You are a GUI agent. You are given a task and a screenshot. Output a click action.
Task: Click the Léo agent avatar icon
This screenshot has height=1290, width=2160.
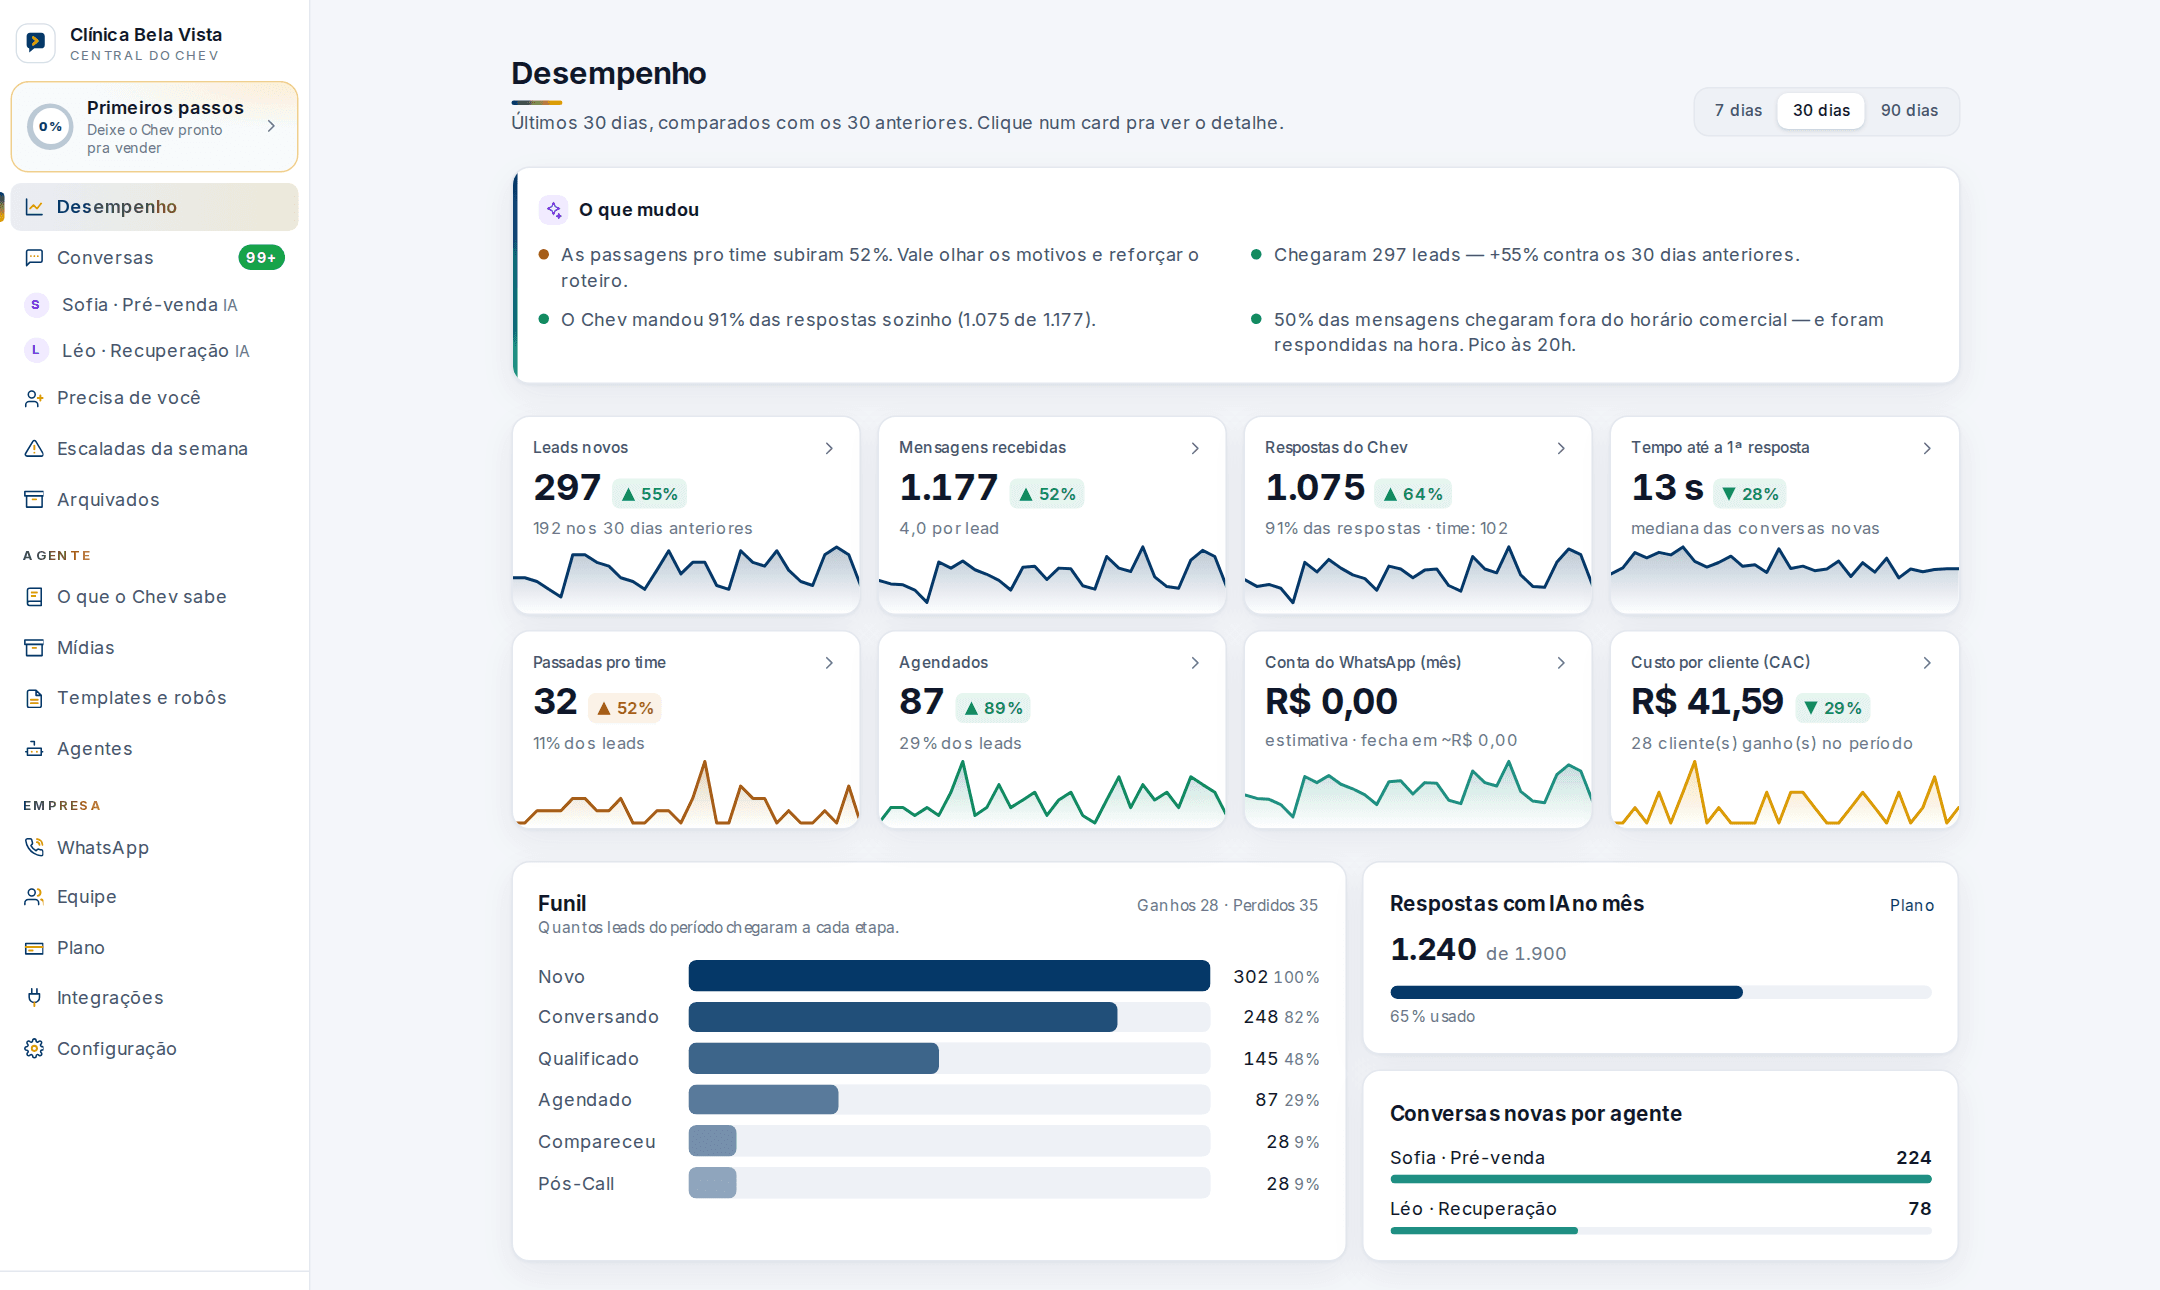tap(36, 351)
